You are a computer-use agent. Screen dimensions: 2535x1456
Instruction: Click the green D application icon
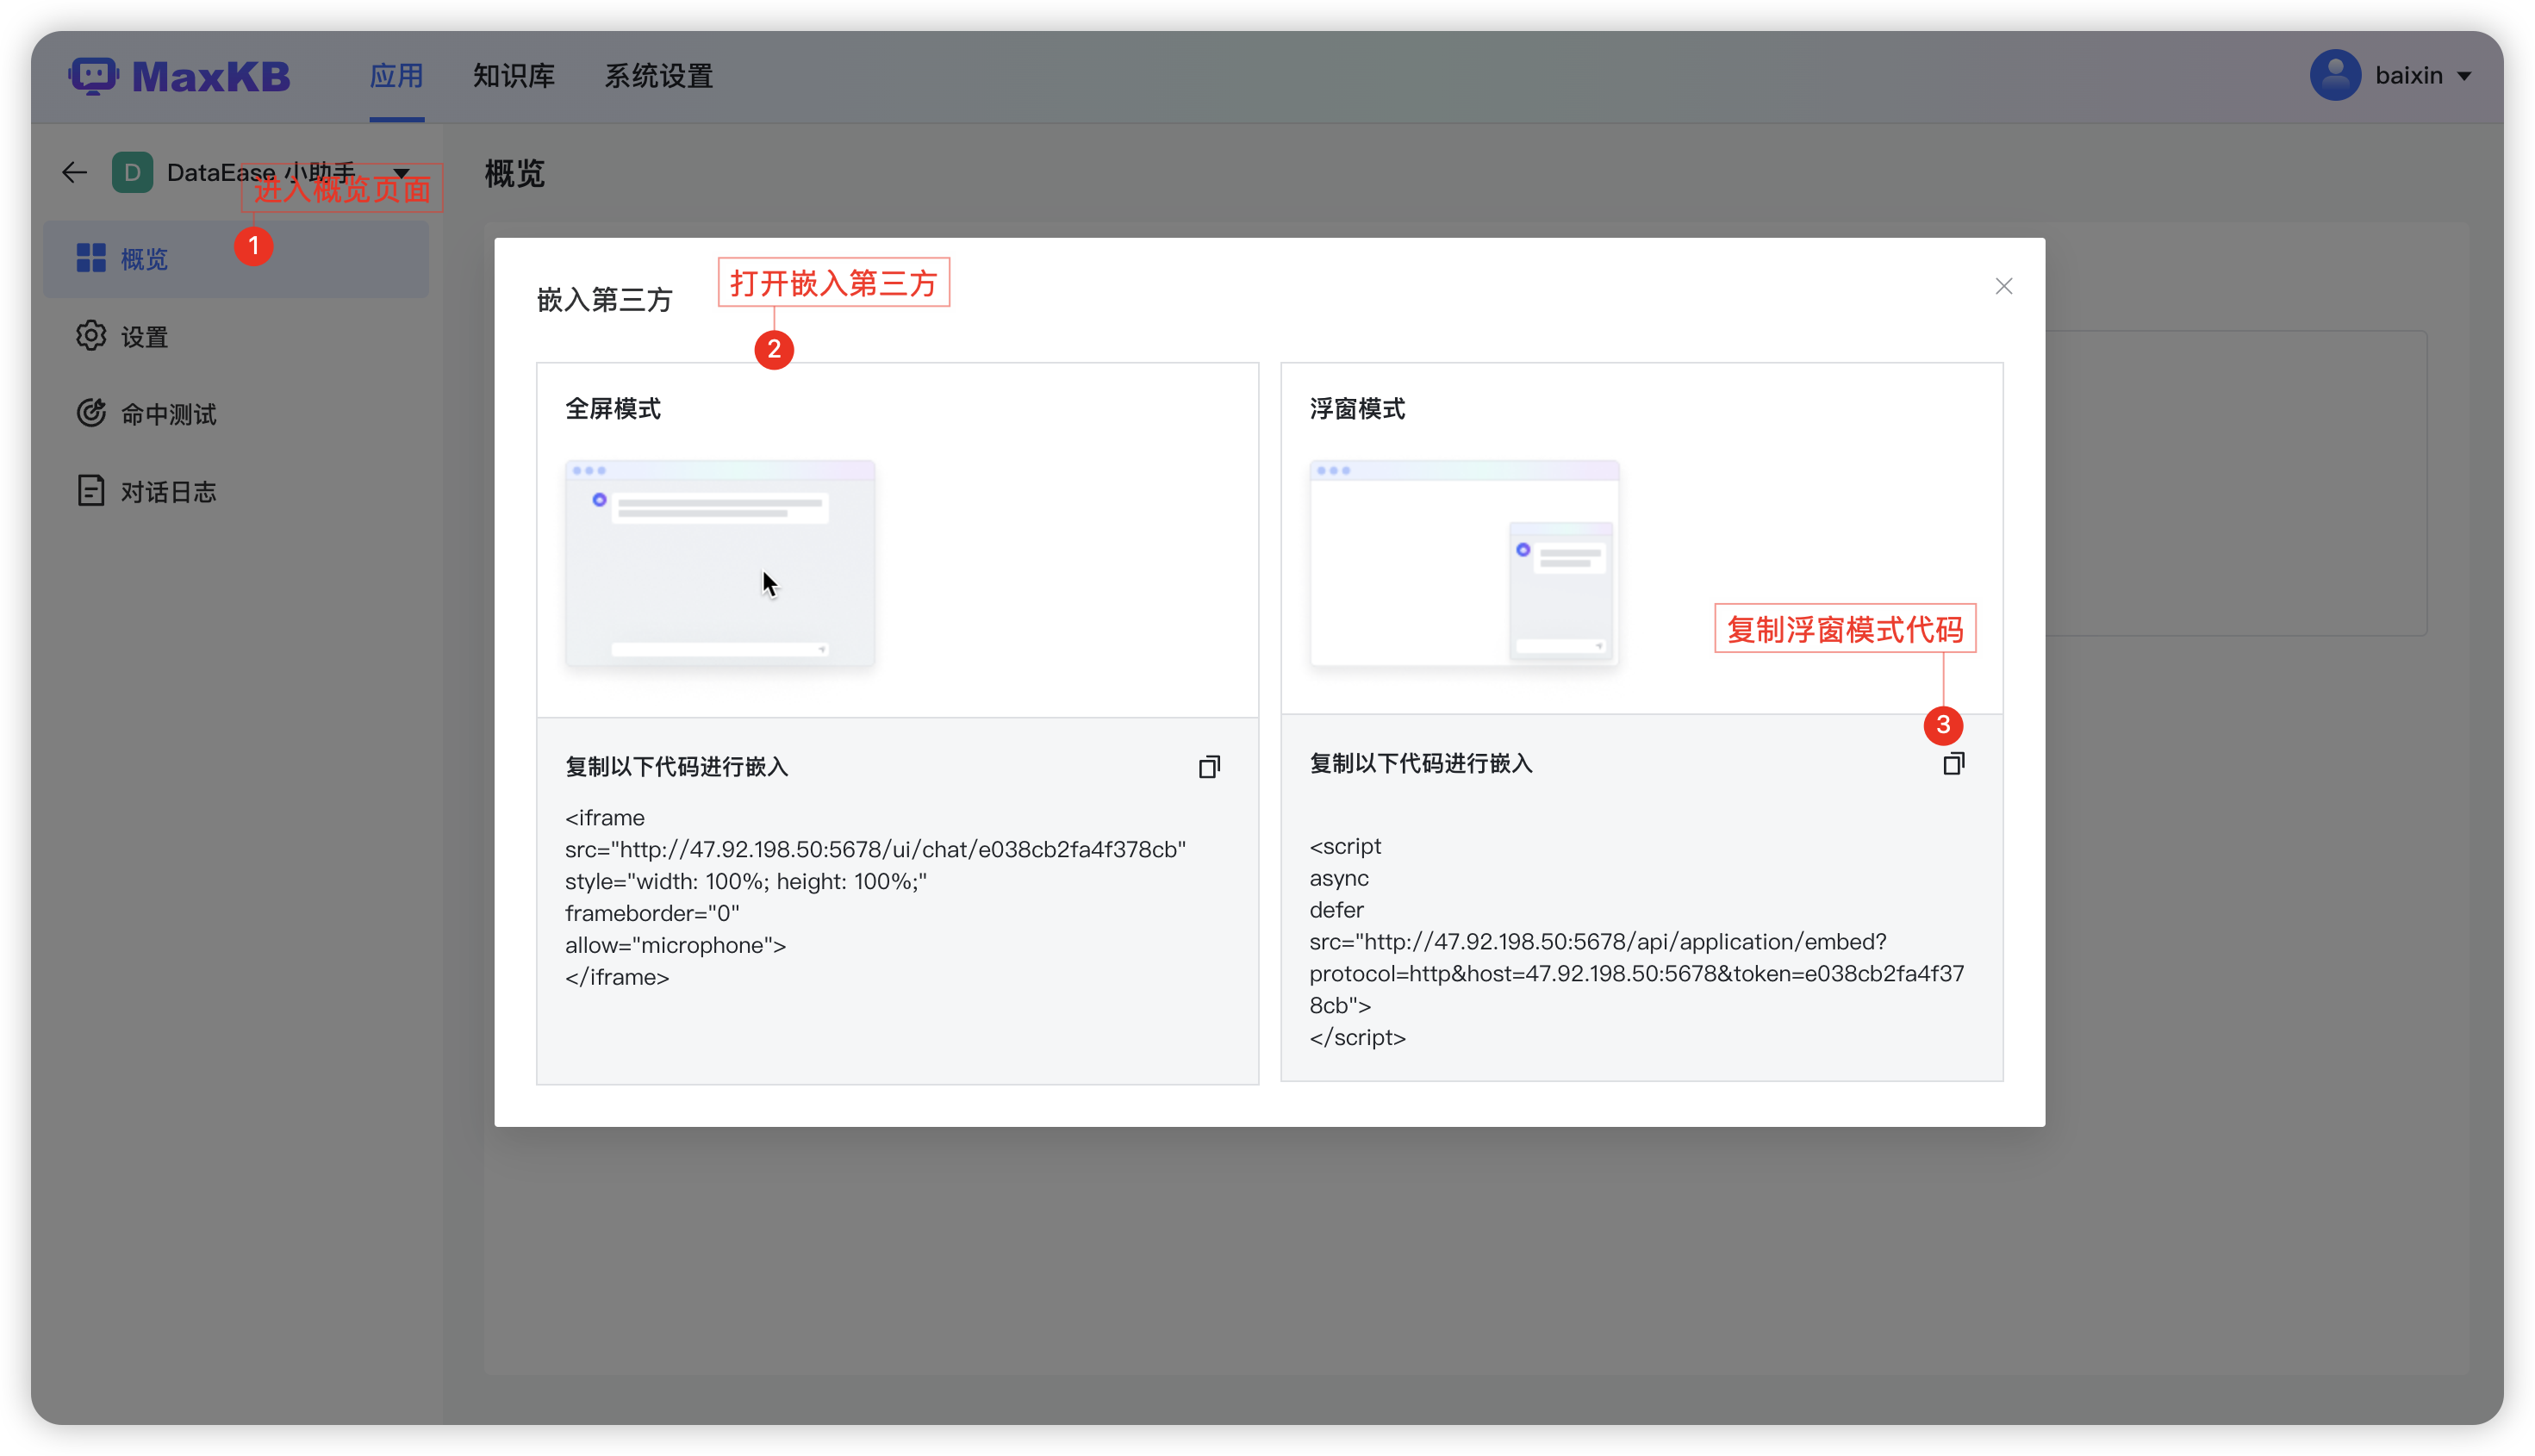[x=132, y=173]
